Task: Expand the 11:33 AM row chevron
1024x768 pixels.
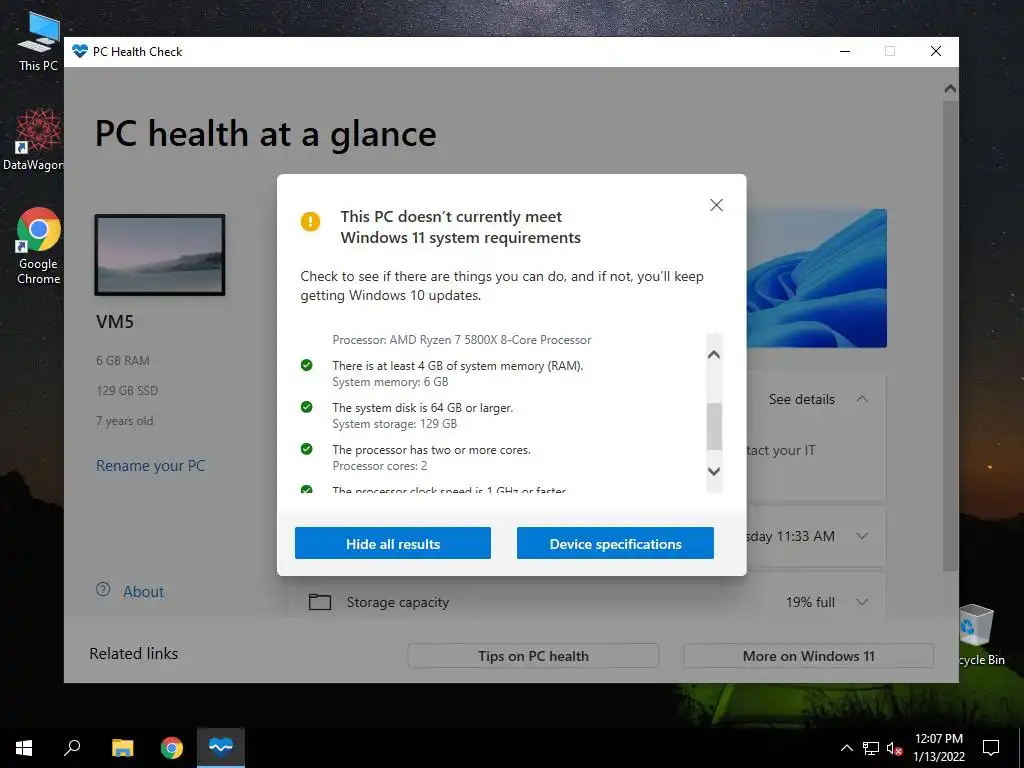Action: [x=862, y=536]
